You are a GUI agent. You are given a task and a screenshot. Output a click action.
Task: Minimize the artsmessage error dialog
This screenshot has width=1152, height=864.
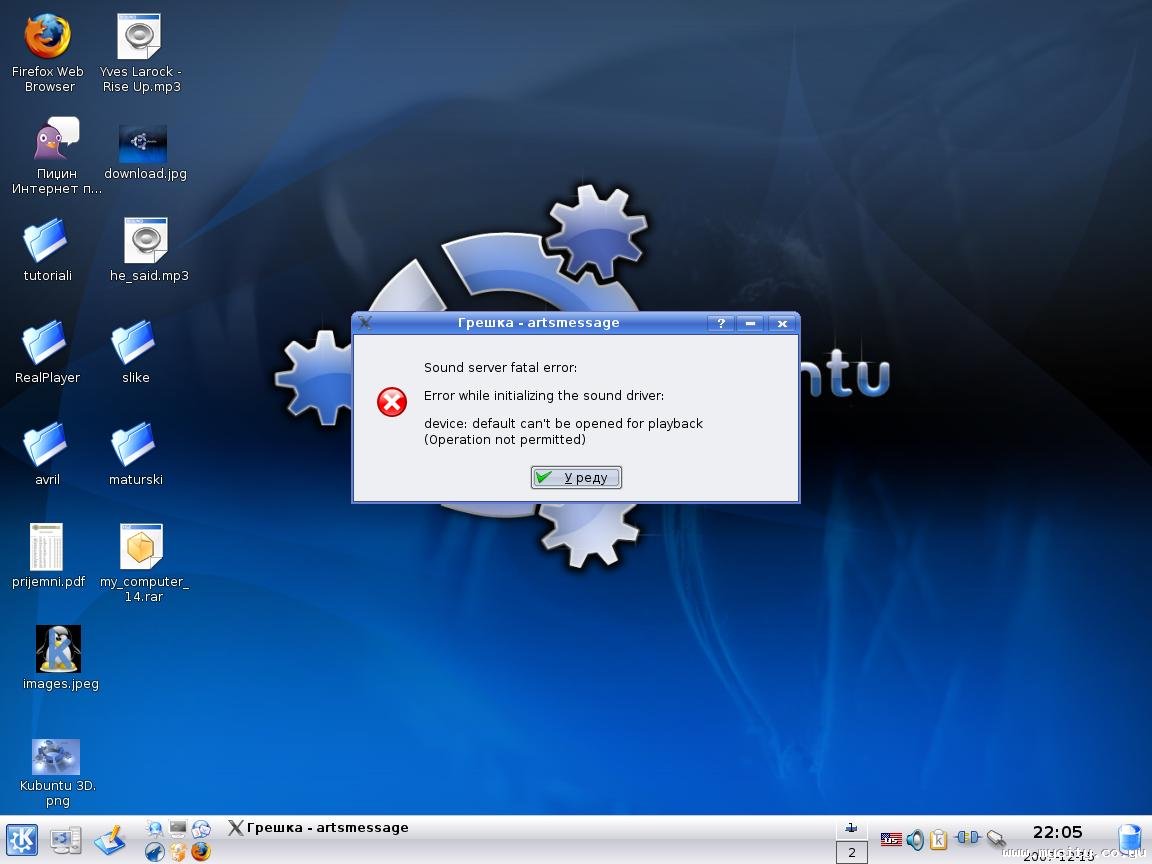750,323
